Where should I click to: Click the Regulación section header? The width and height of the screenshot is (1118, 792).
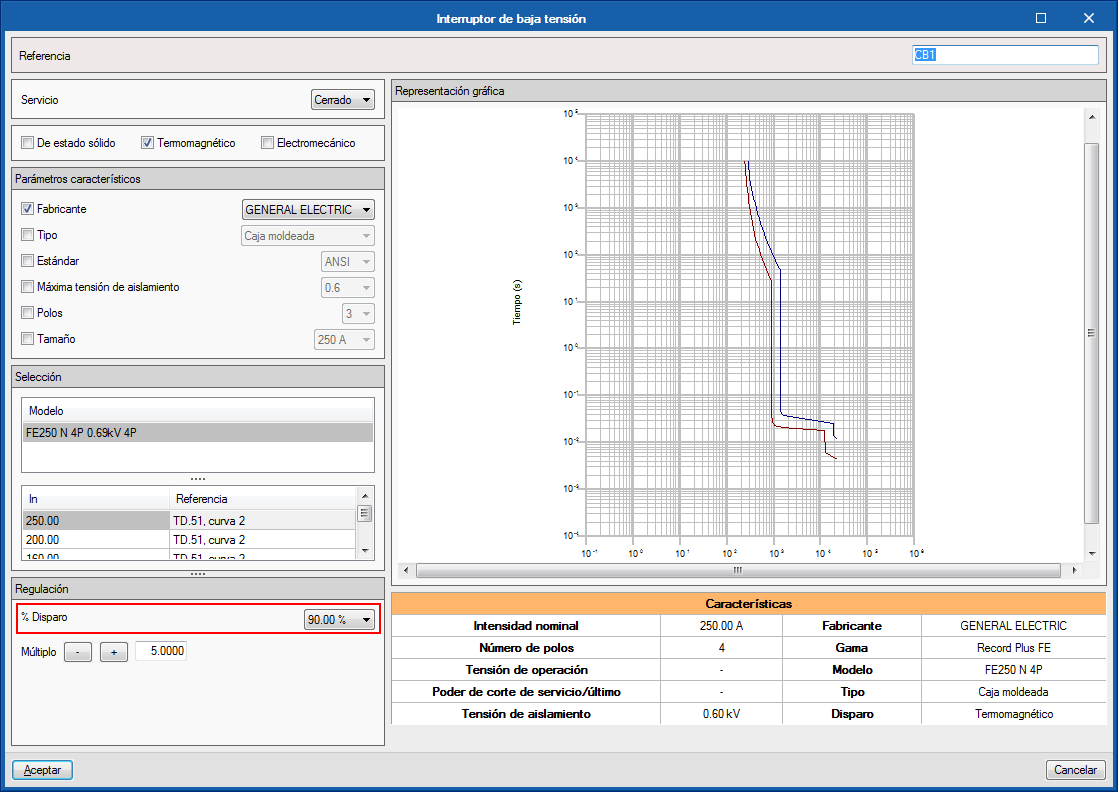[198, 589]
